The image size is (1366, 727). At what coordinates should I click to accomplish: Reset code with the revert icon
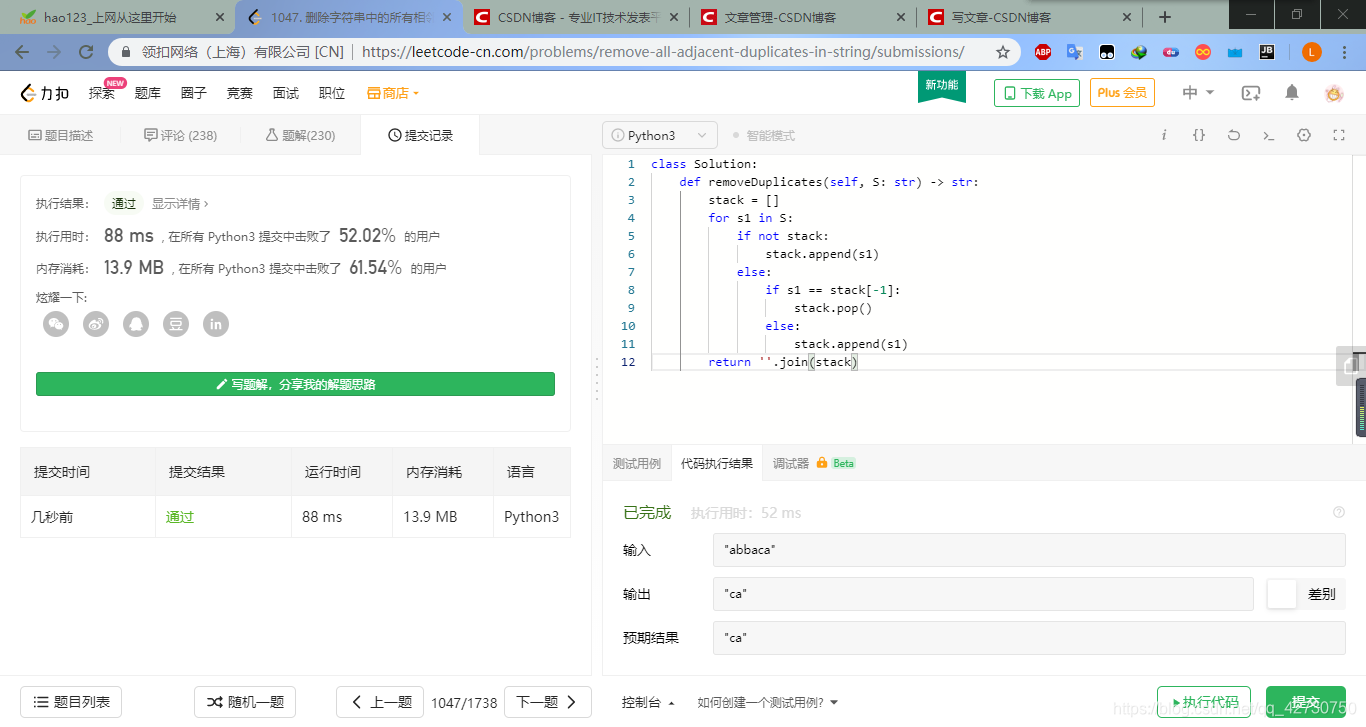[x=1234, y=135]
